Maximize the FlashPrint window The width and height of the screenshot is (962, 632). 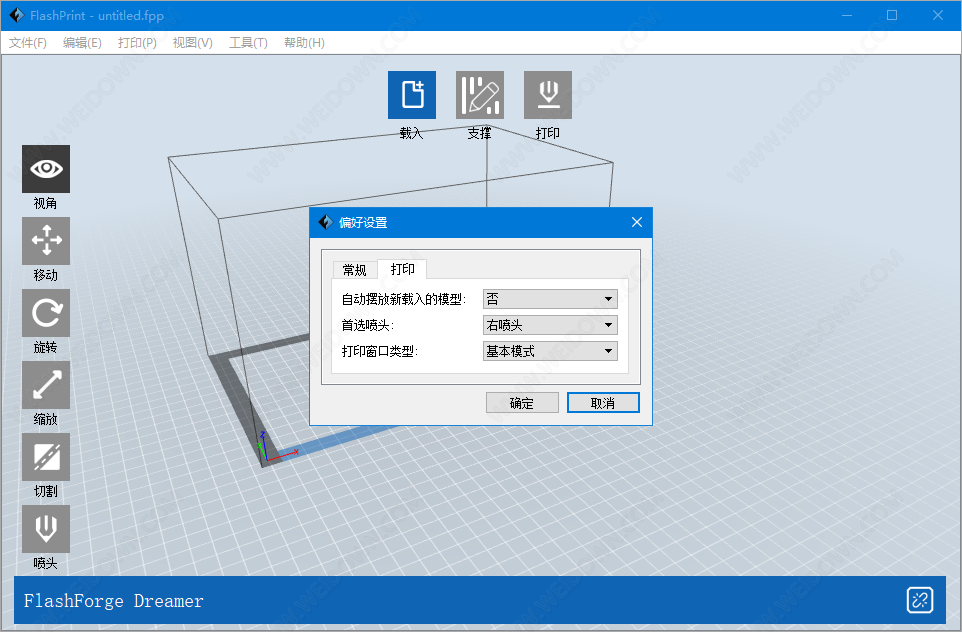[892, 15]
